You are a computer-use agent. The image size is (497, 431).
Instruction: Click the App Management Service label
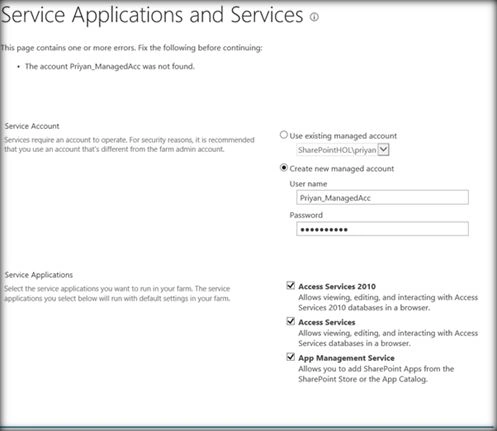click(x=346, y=358)
